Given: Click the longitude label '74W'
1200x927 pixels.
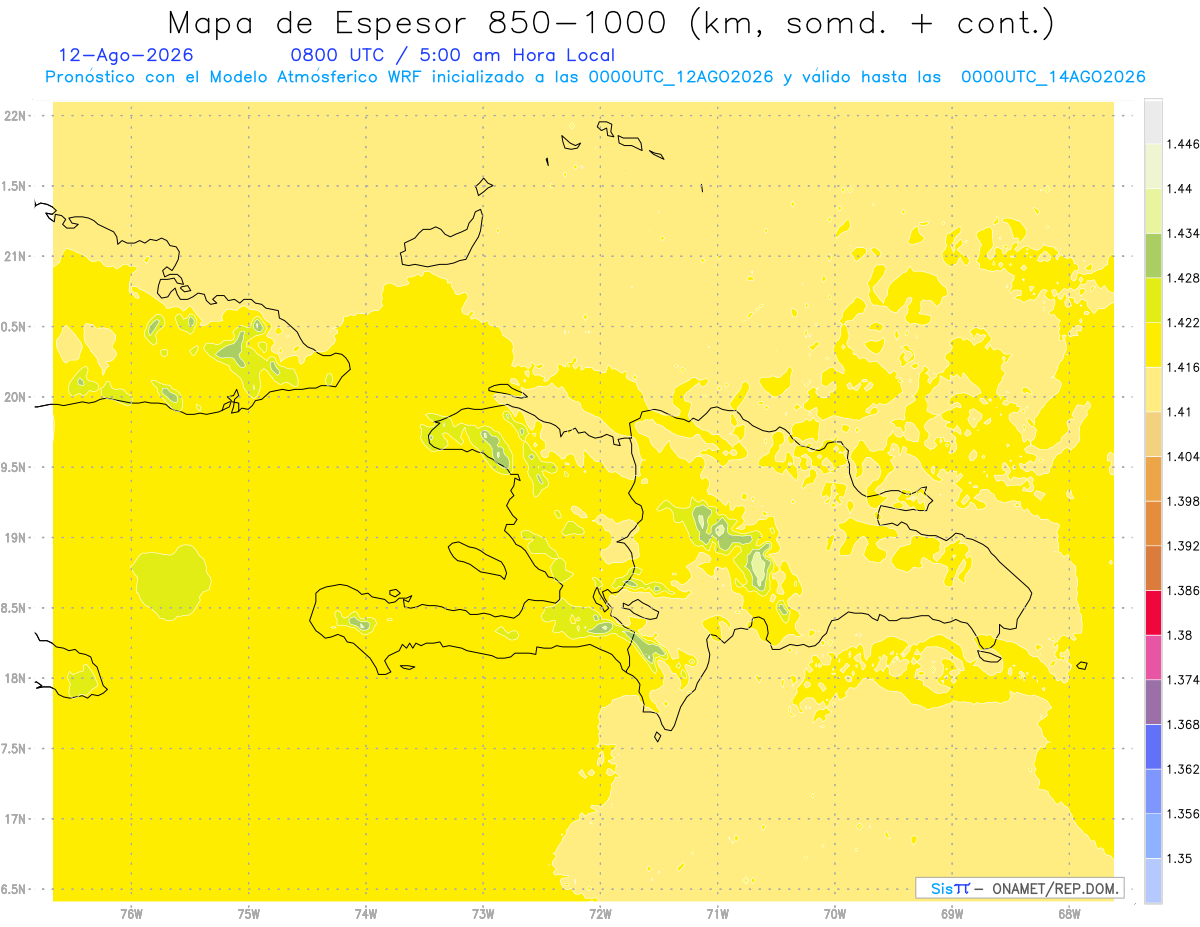Looking at the screenshot, I should click(366, 914).
